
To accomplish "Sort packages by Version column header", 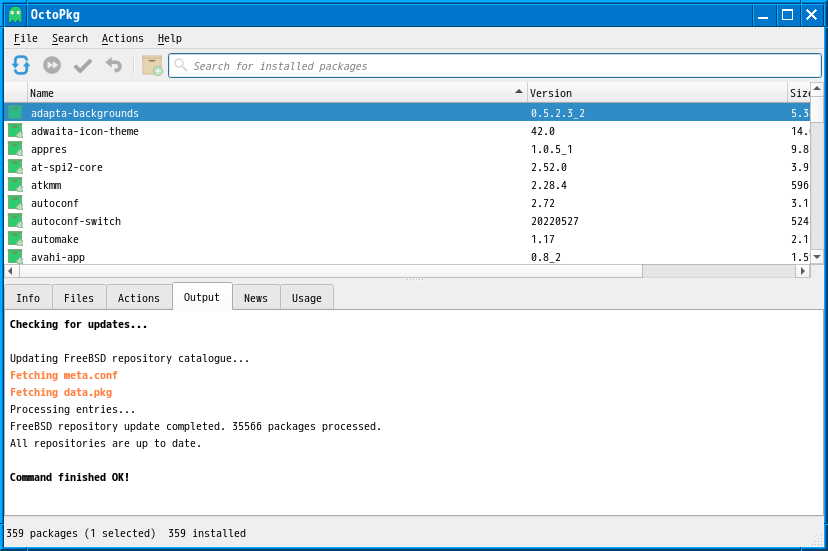I will pos(655,93).
